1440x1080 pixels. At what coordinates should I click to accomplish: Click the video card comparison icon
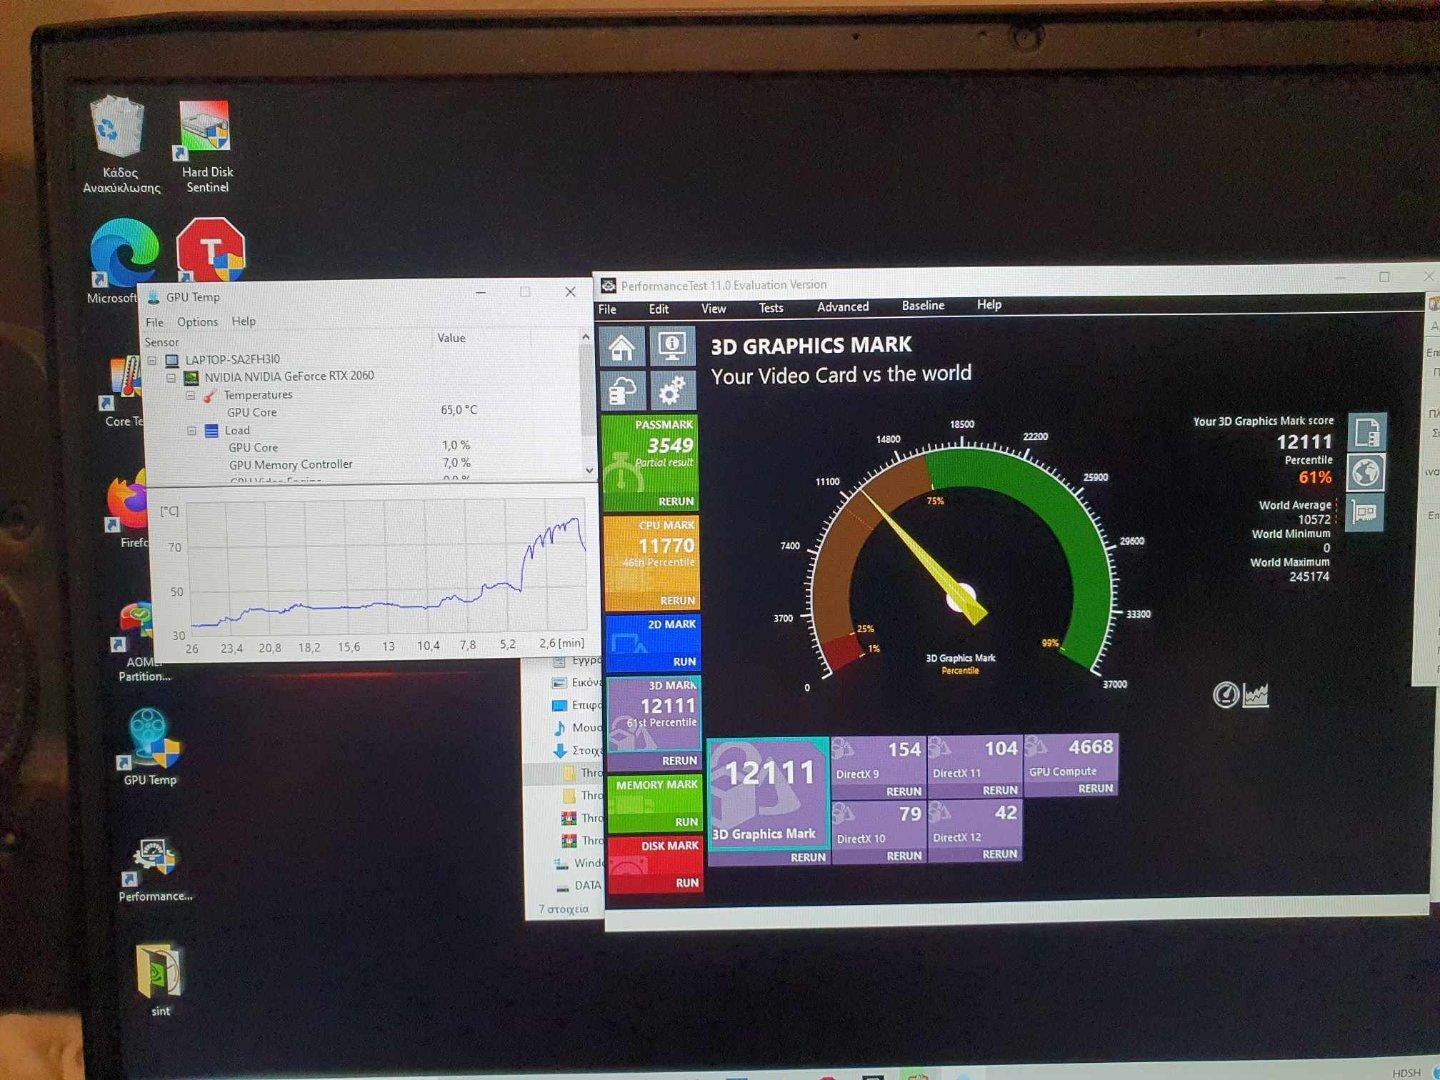click(1365, 512)
